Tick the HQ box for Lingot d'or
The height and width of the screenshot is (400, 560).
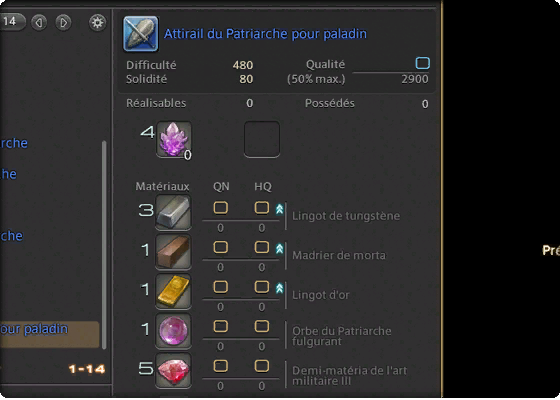(x=262, y=287)
